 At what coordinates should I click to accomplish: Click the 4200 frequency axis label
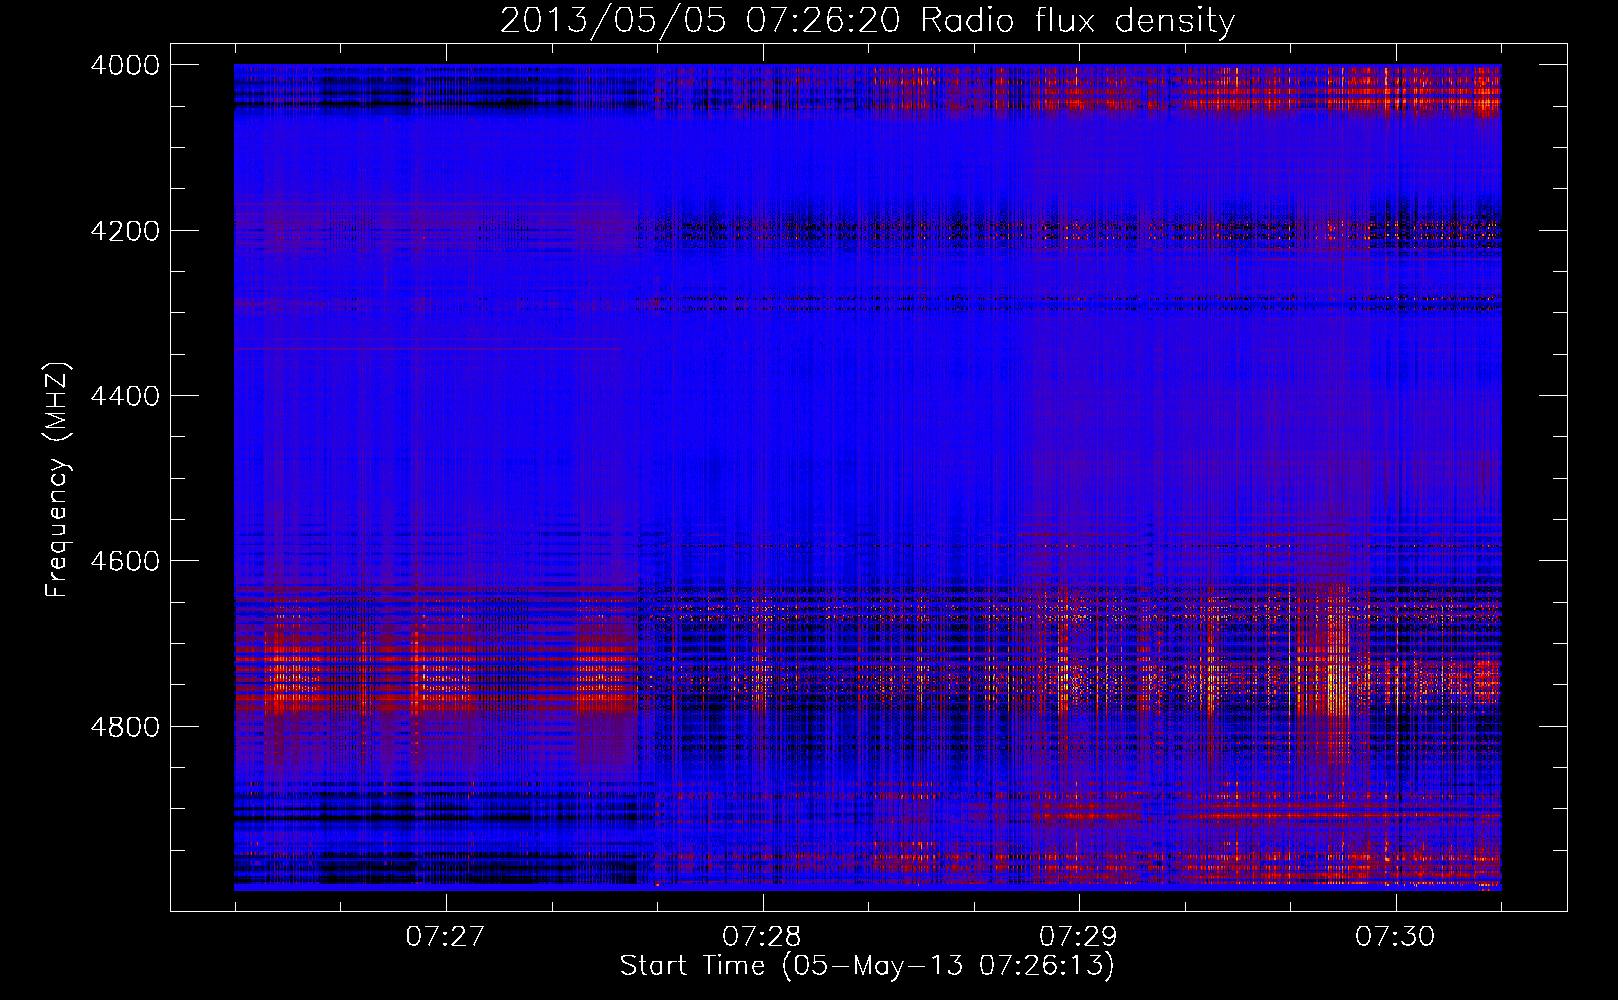(x=125, y=231)
